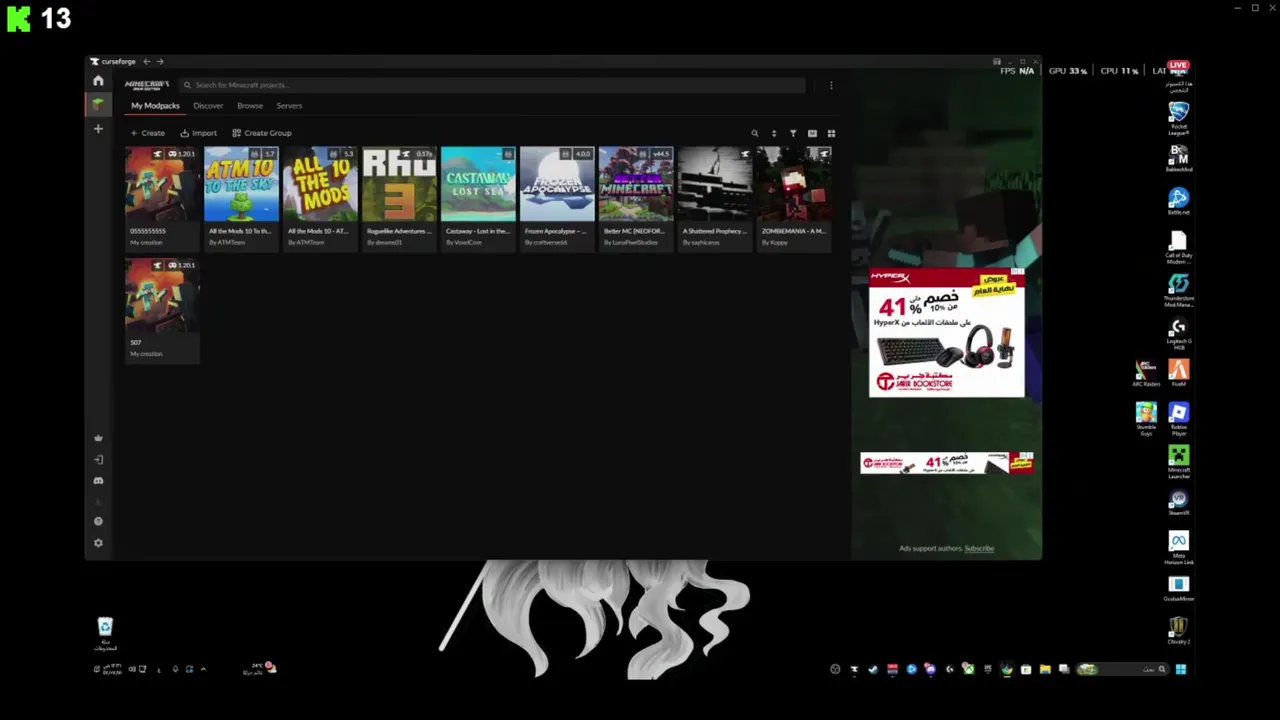1280x720 pixels.
Task: Open the Meta Horizon Link desktop icon
Action: pyautogui.click(x=1179, y=547)
